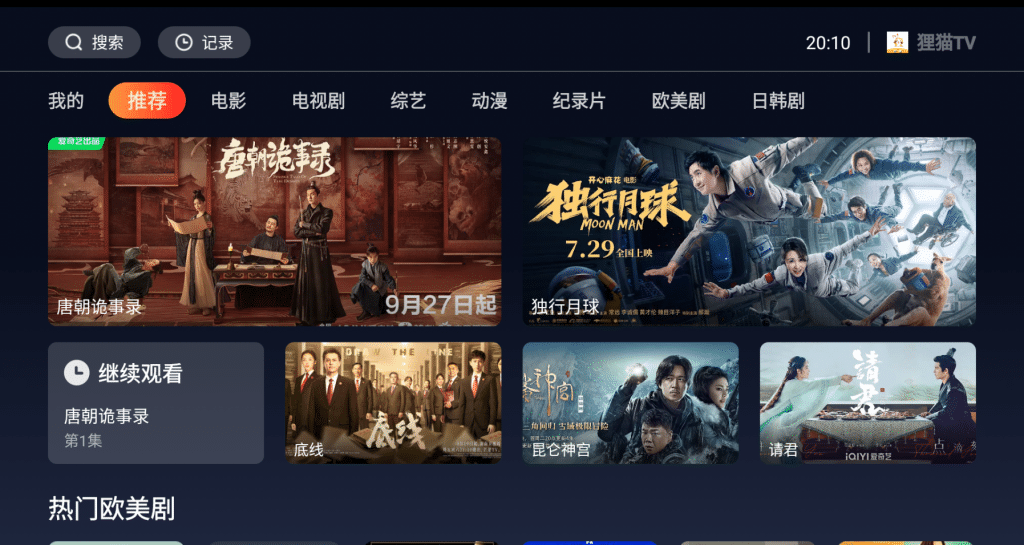Go to the 综艺 tab
This screenshot has width=1024, height=545.
point(408,101)
